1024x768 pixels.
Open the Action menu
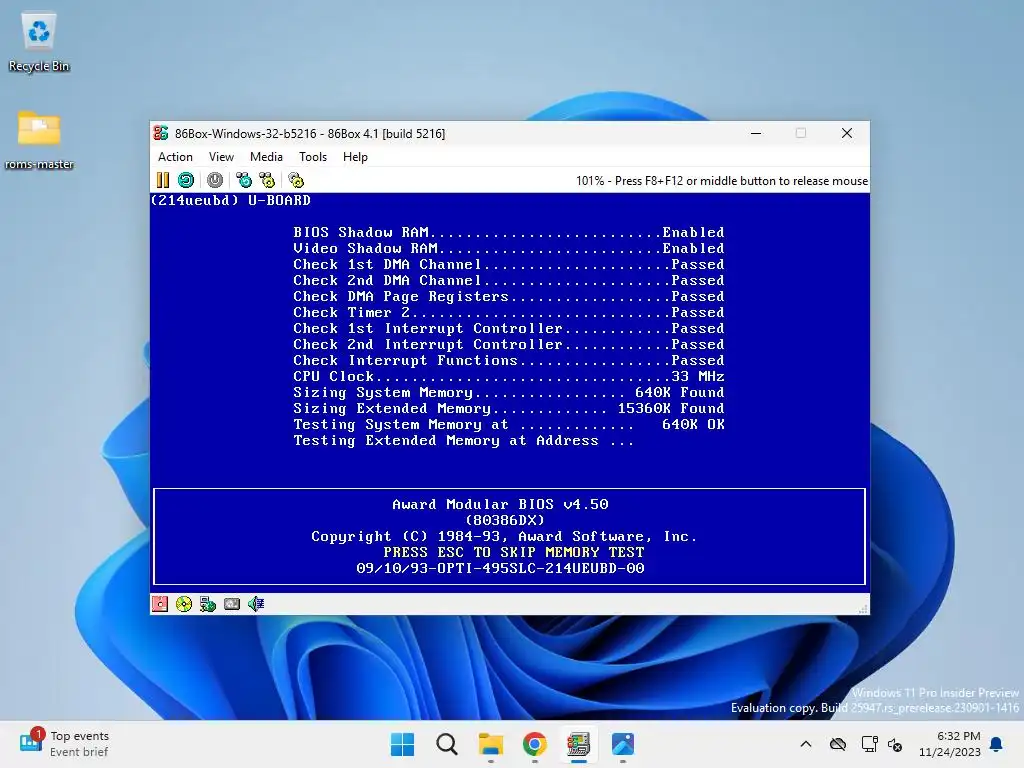click(x=175, y=157)
